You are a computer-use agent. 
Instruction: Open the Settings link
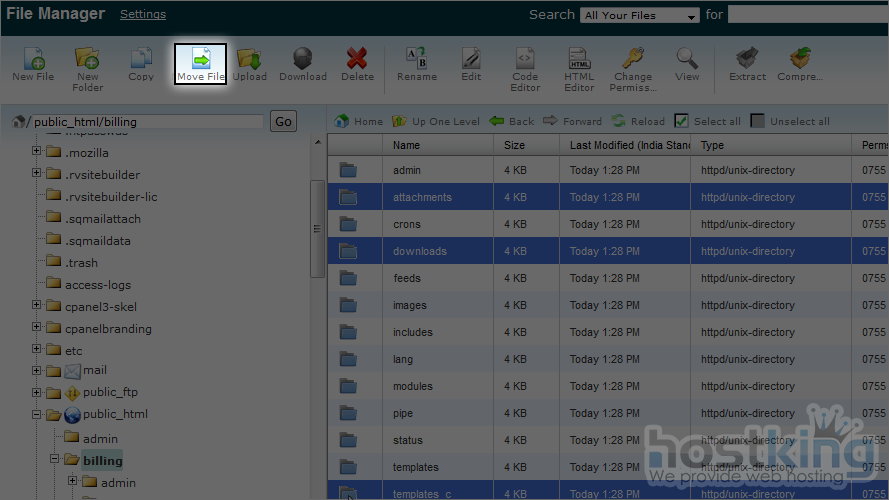point(143,14)
